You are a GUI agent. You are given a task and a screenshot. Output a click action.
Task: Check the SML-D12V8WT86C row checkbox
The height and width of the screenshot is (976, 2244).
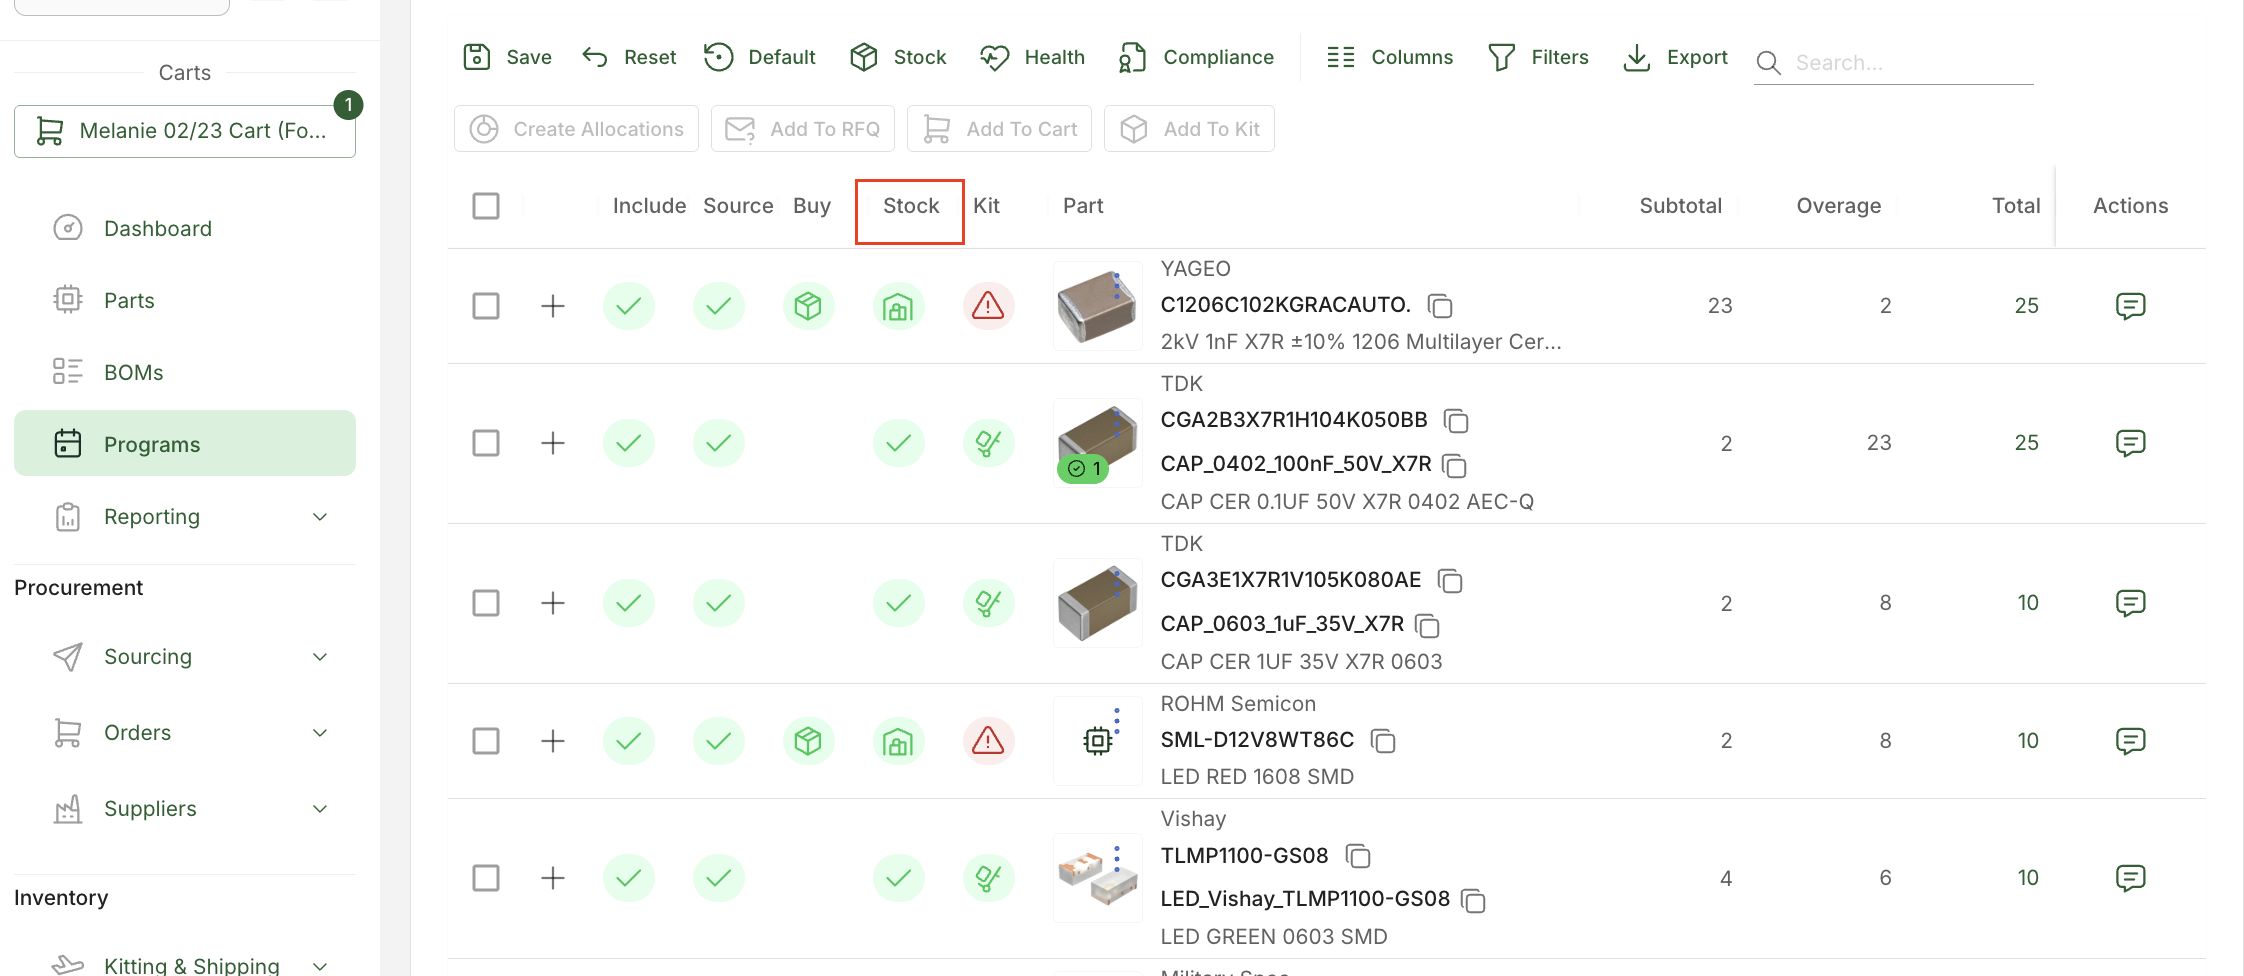coord(486,741)
